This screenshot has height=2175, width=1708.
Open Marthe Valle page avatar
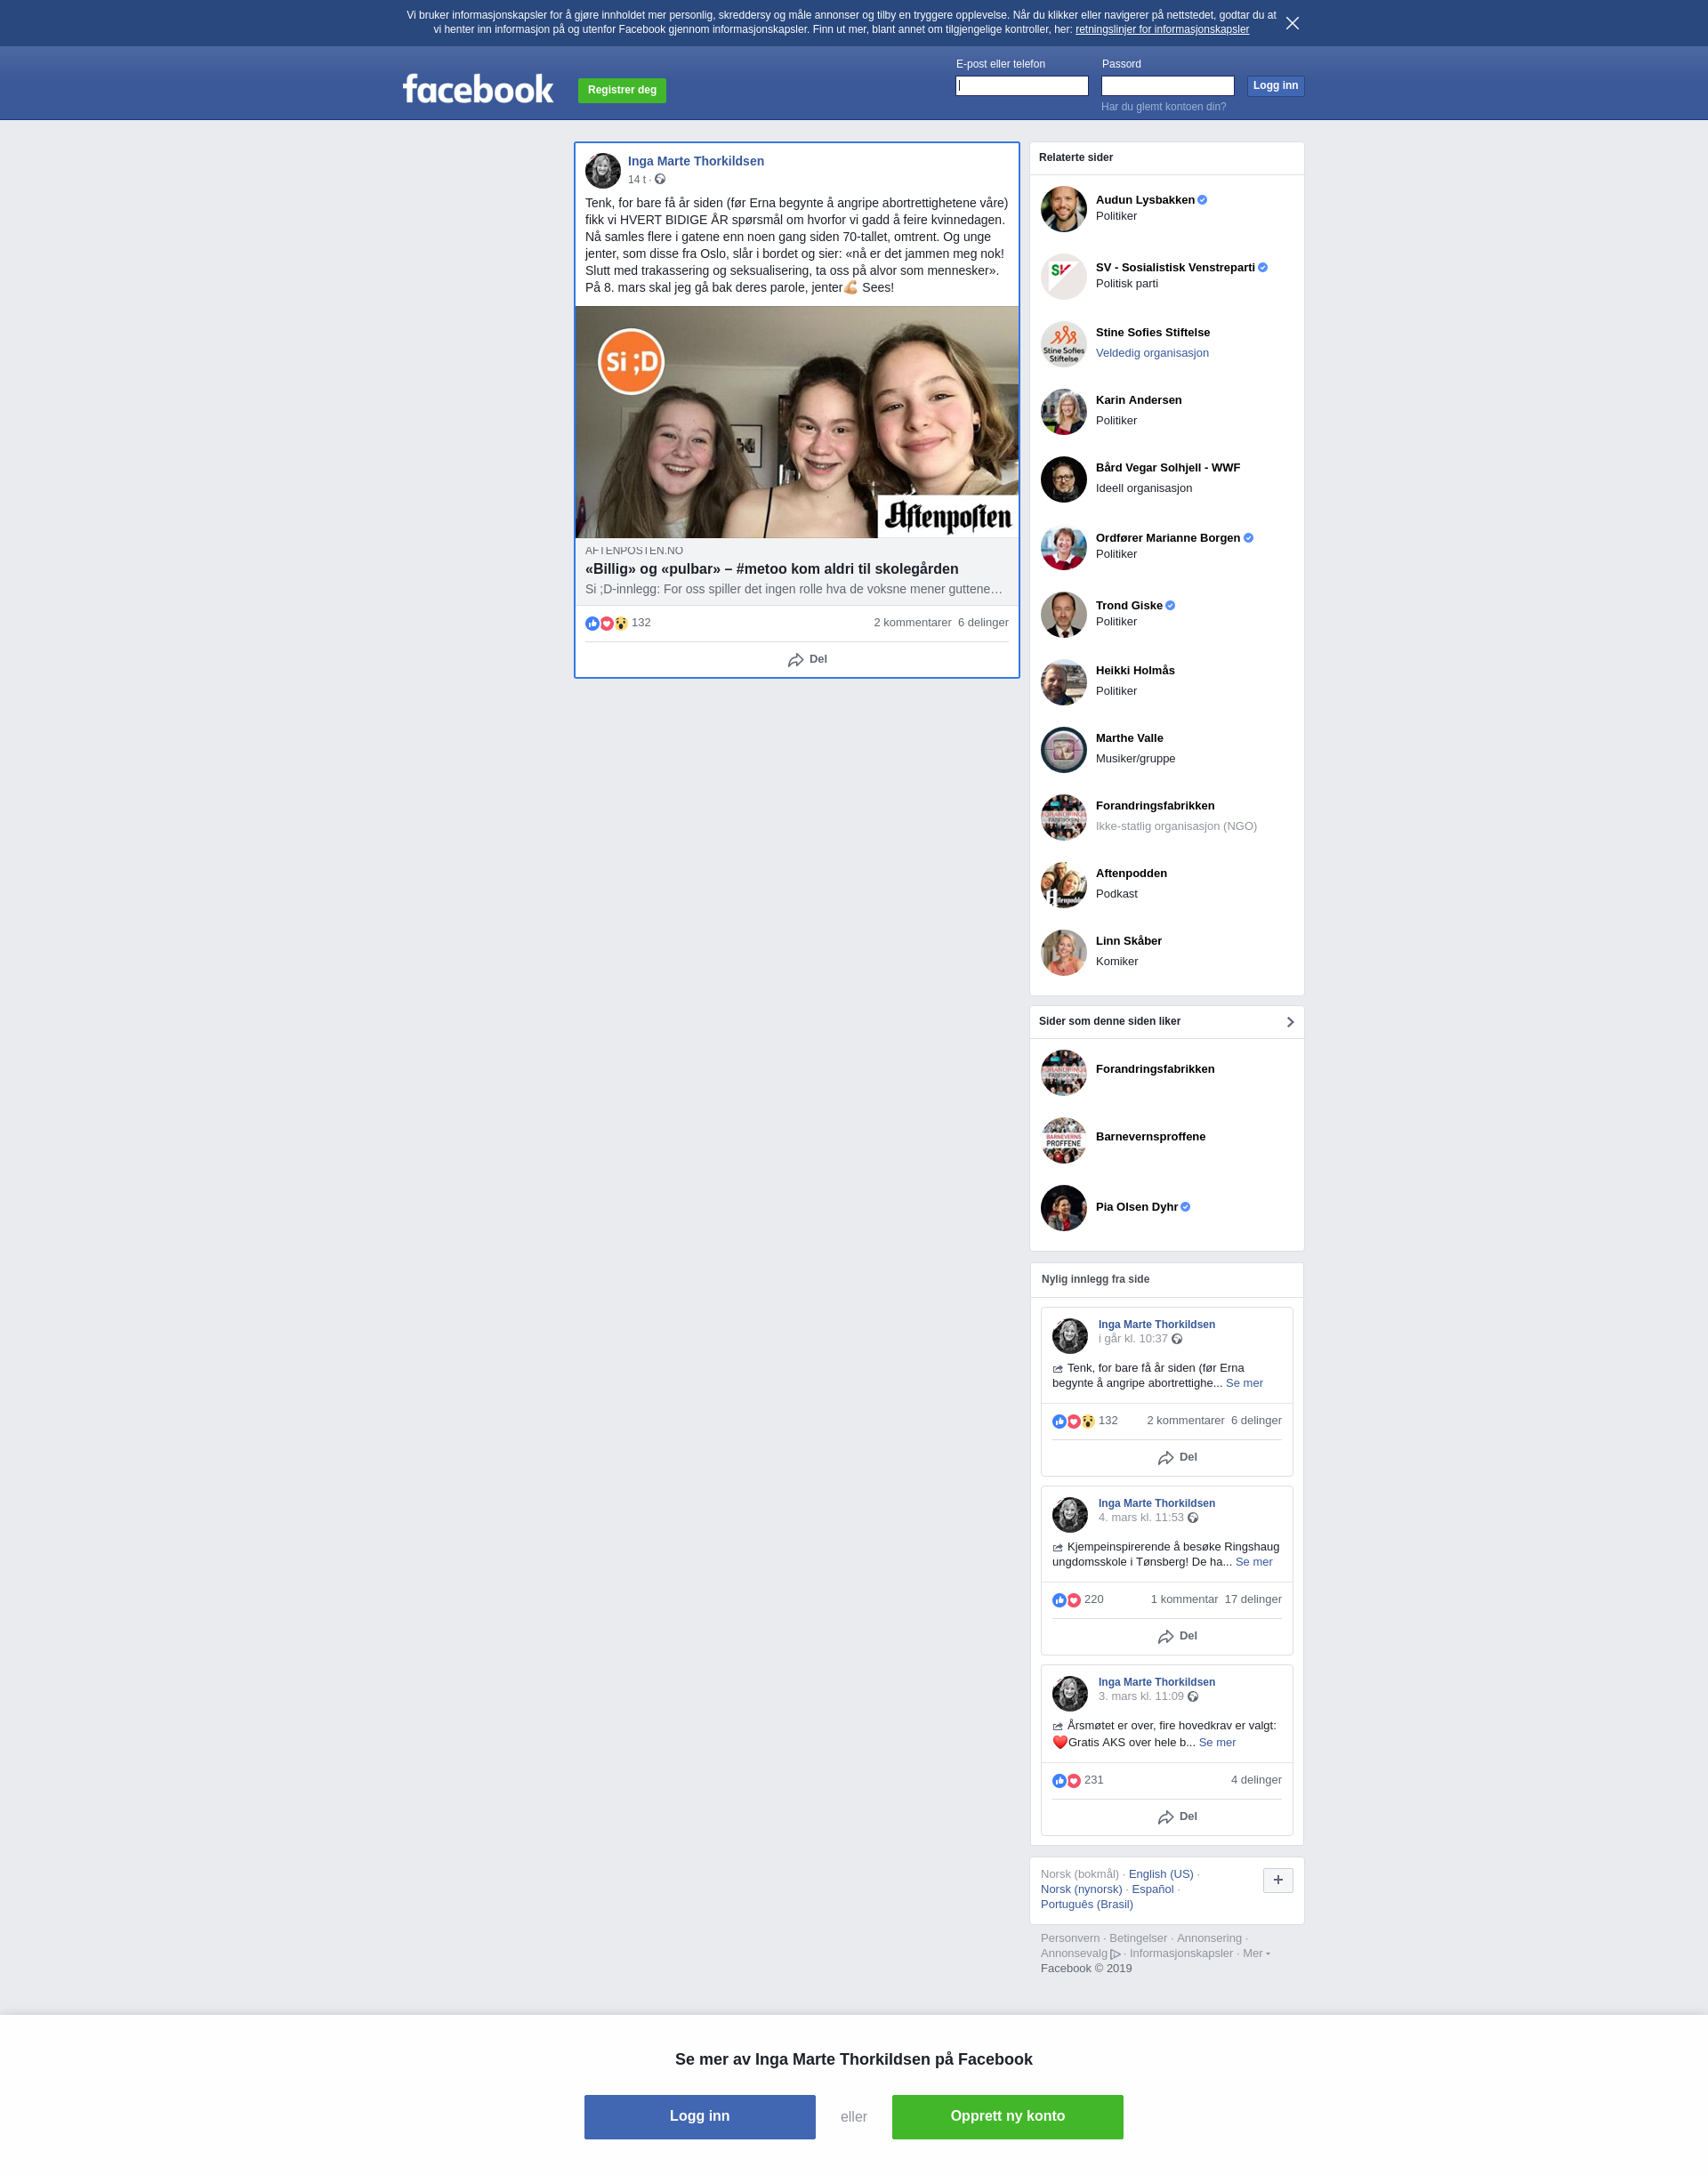(1063, 750)
